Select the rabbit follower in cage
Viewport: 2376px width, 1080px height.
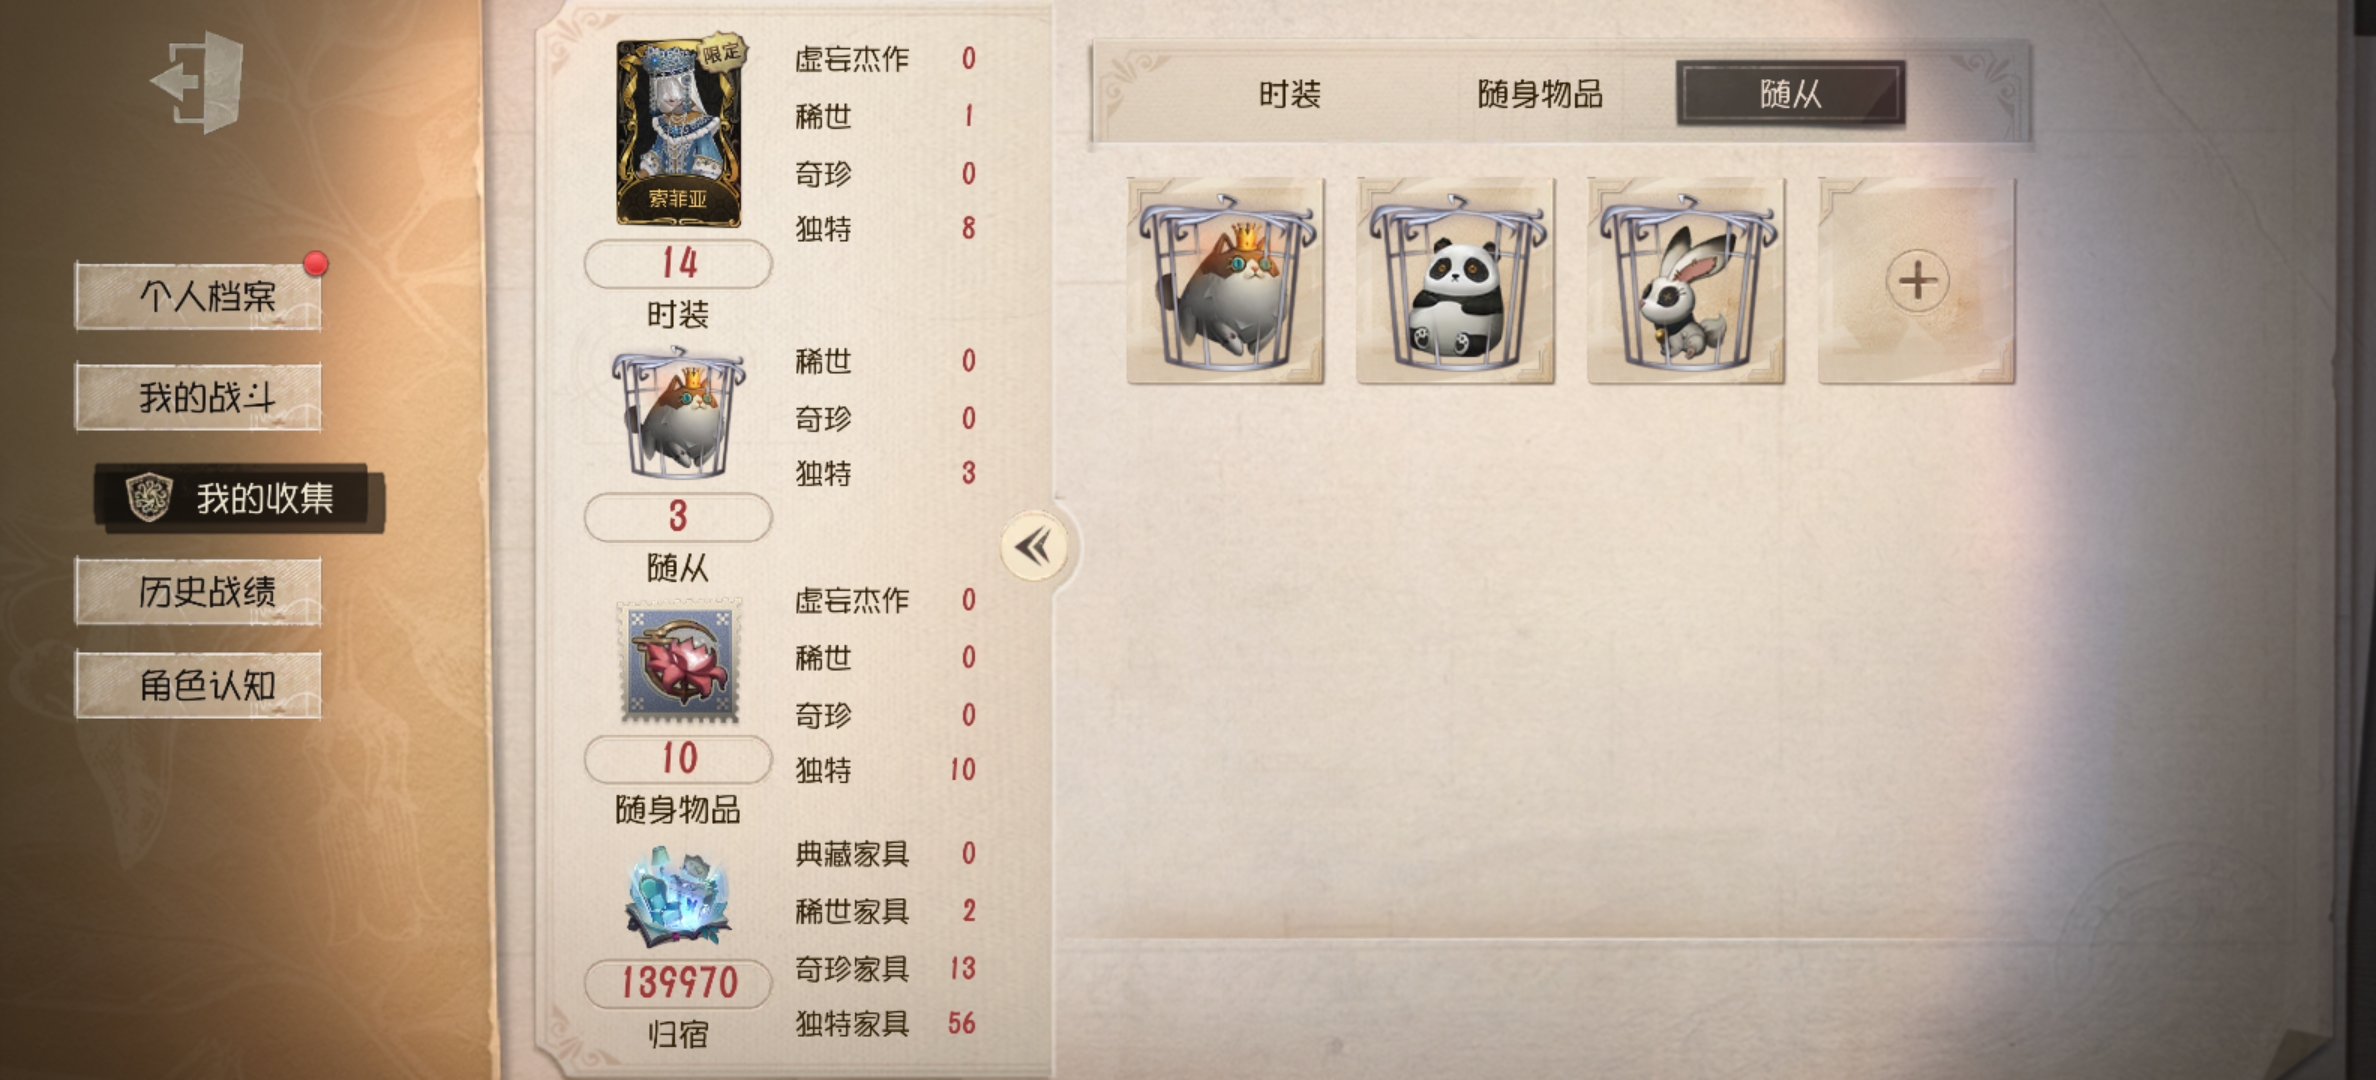1686,281
